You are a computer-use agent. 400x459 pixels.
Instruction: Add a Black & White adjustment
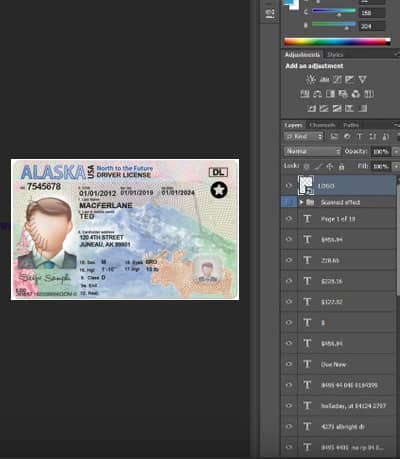[x=330, y=94]
